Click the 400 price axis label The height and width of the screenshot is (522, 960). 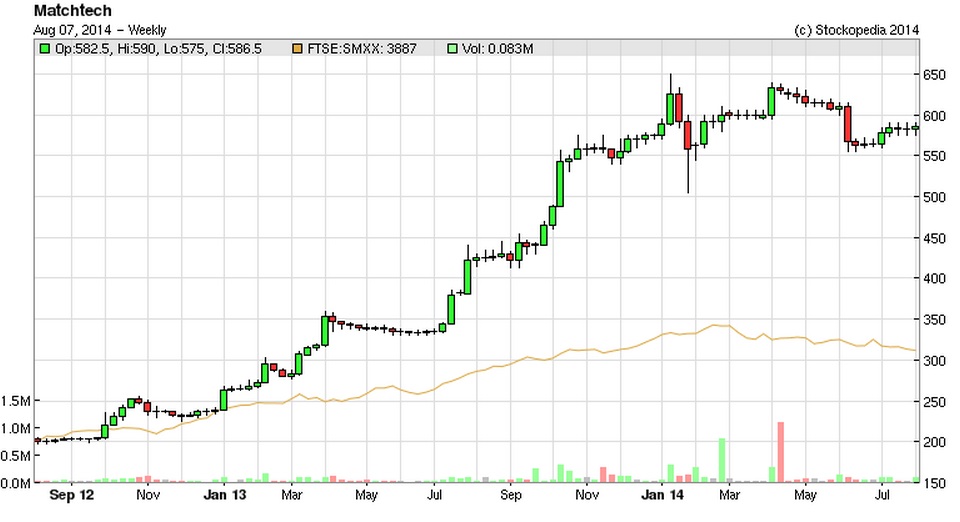click(934, 278)
